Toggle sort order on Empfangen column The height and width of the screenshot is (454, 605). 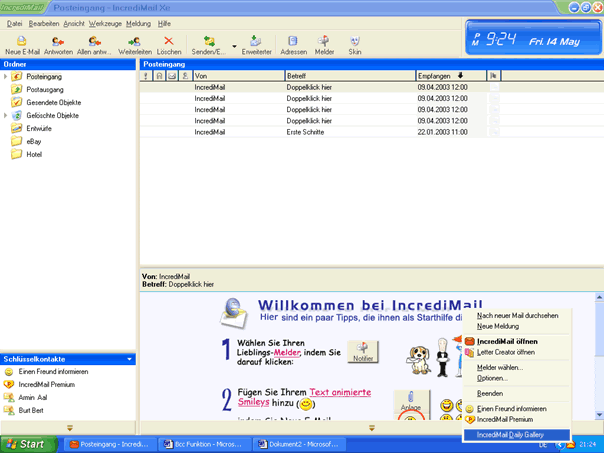point(451,76)
